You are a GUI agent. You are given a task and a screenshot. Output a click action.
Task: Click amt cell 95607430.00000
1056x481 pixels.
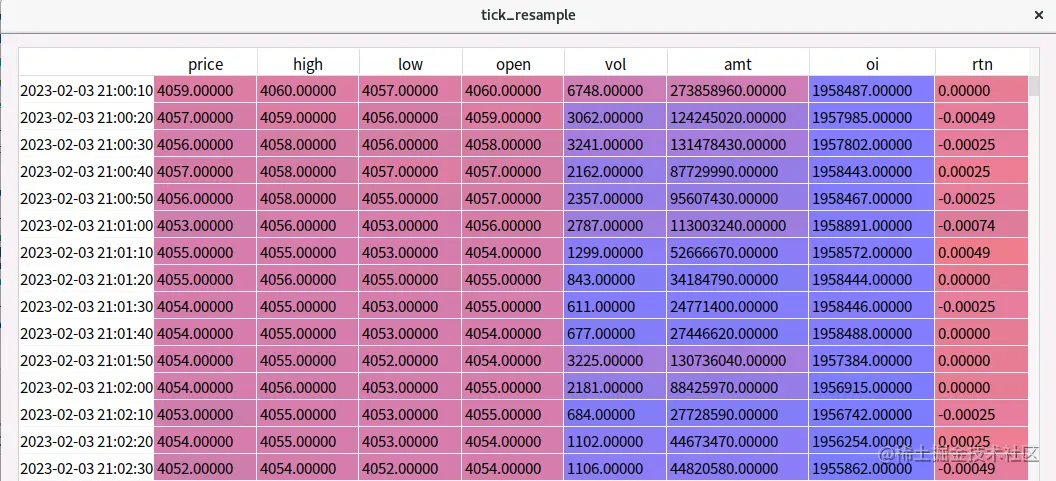[x=738, y=198]
